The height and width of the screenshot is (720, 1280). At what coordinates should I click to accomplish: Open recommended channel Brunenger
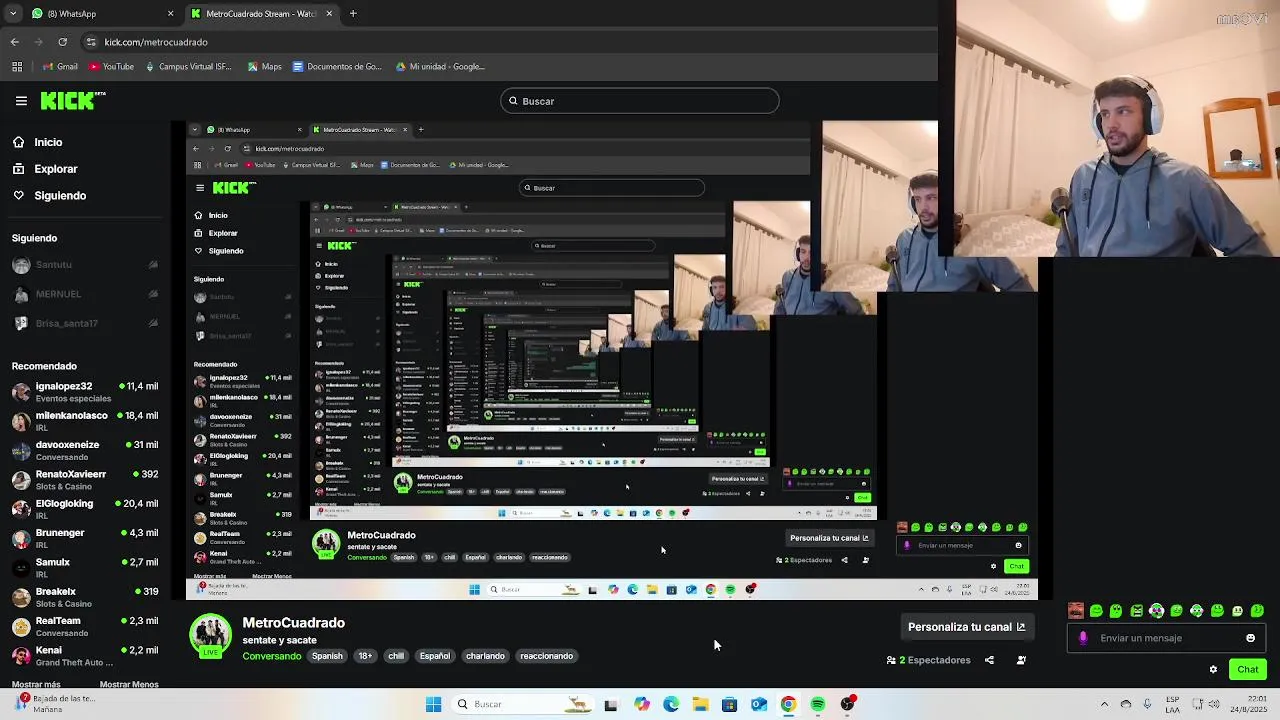click(86, 538)
